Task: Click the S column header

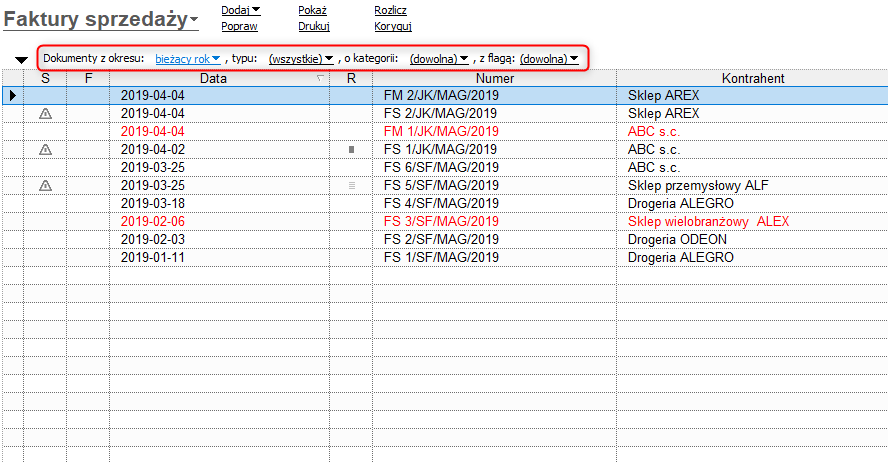Action: (45, 78)
